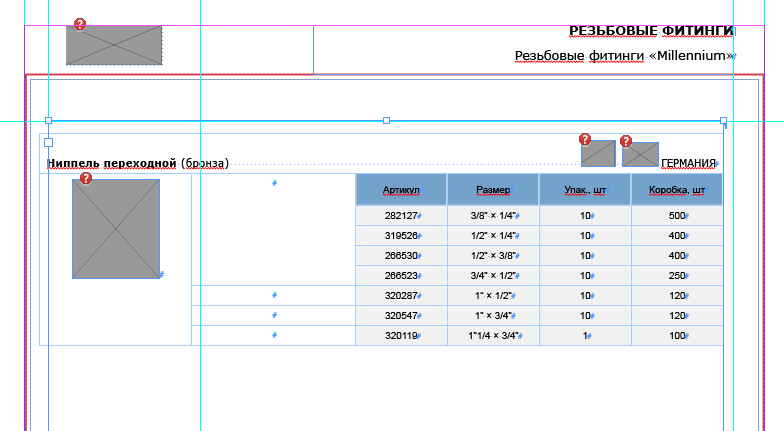Click the missing-link badge on the header logo
Screen dimensions: 784x431
(x=80, y=24)
